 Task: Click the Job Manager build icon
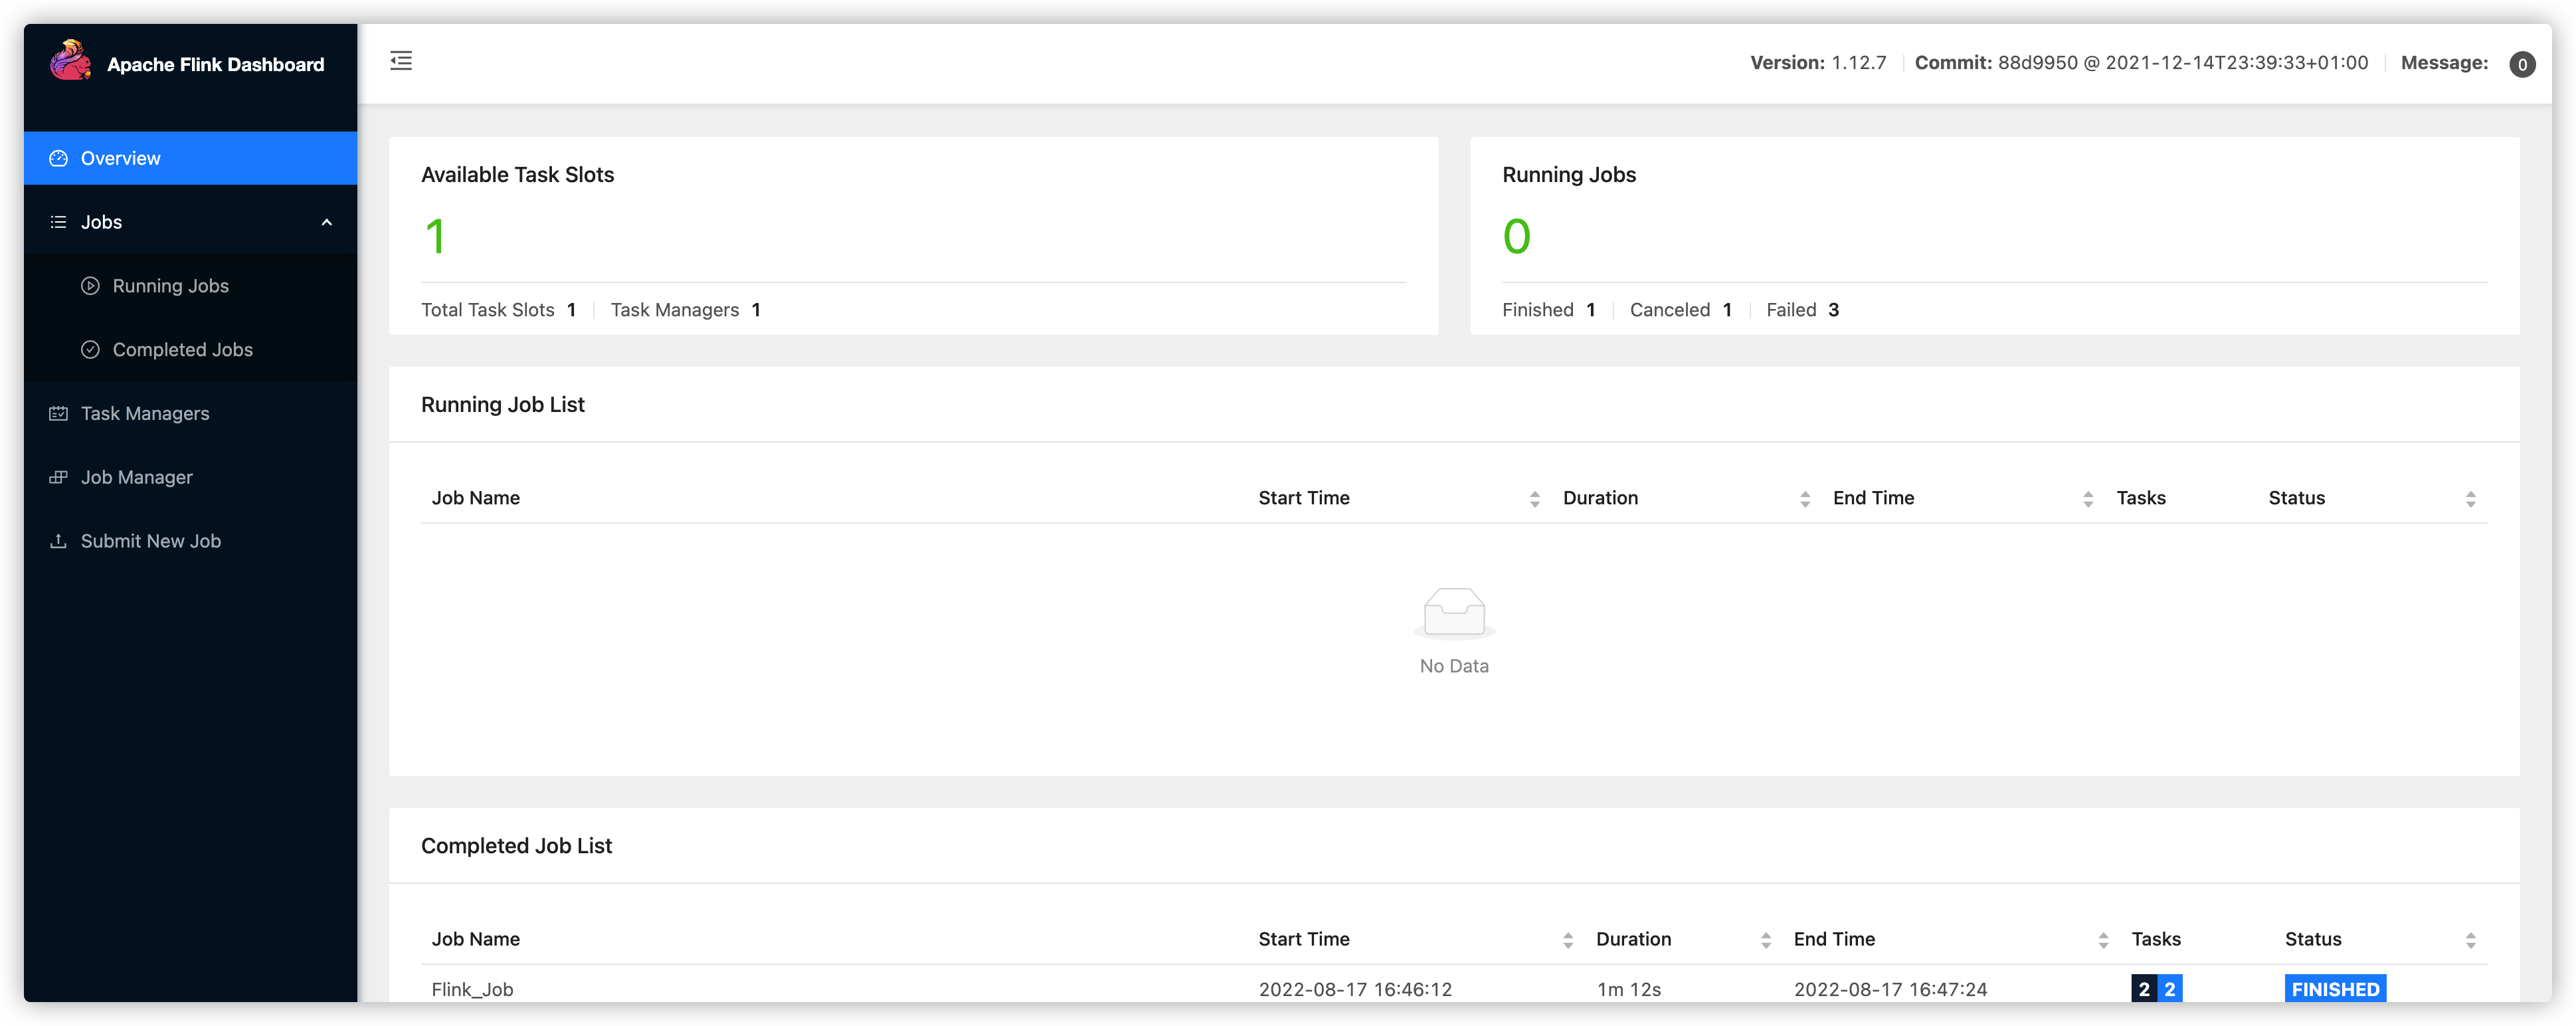tap(58, 477)
